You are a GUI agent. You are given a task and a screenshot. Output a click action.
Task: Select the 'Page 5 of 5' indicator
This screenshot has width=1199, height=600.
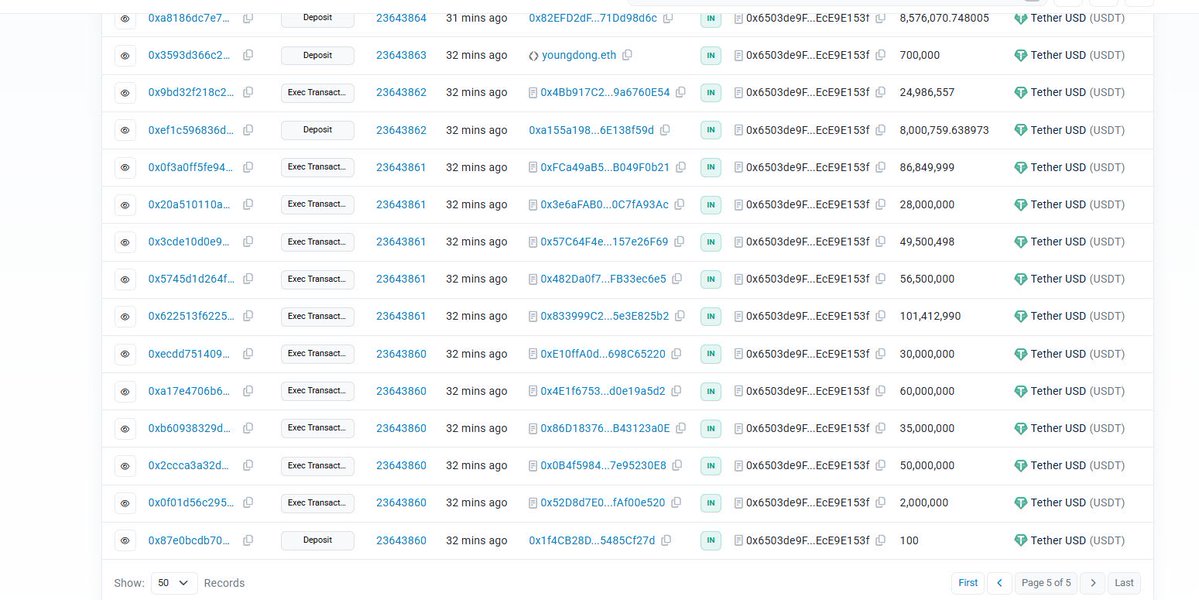pos(1046,583)
